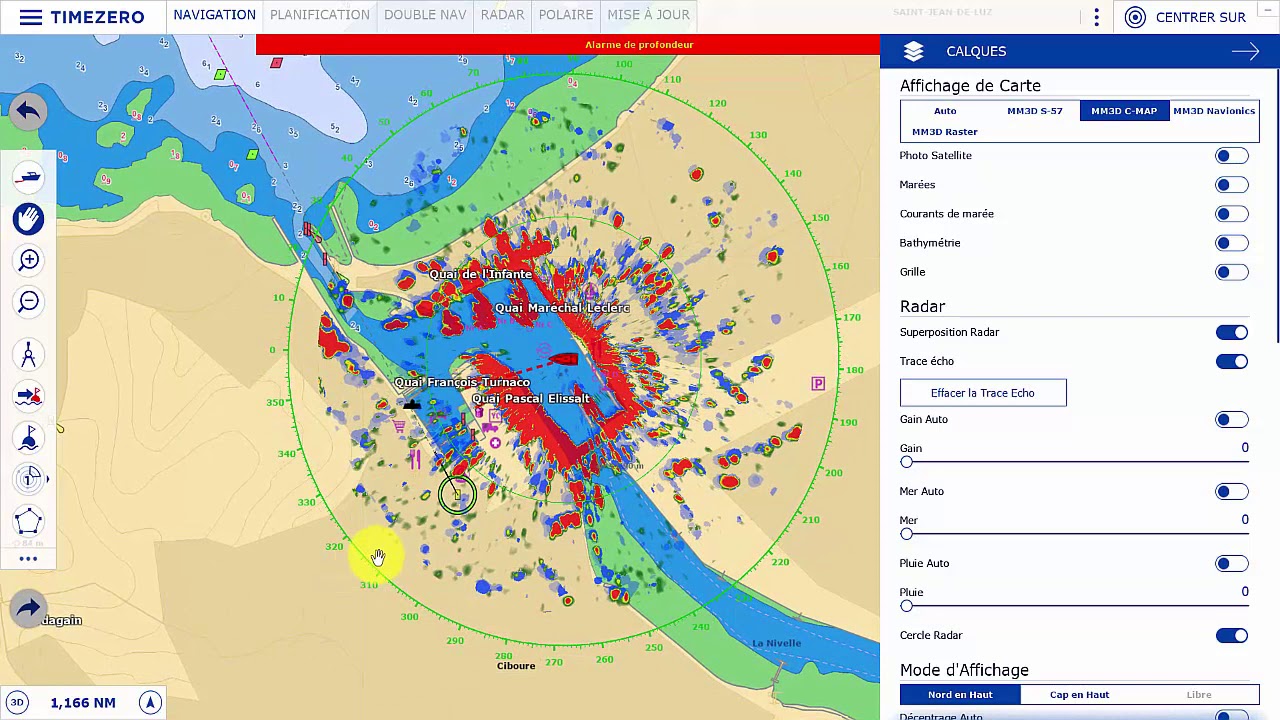Select Cap en Haut display mode
The image size is (1280, 720).
coord(1079,694)
